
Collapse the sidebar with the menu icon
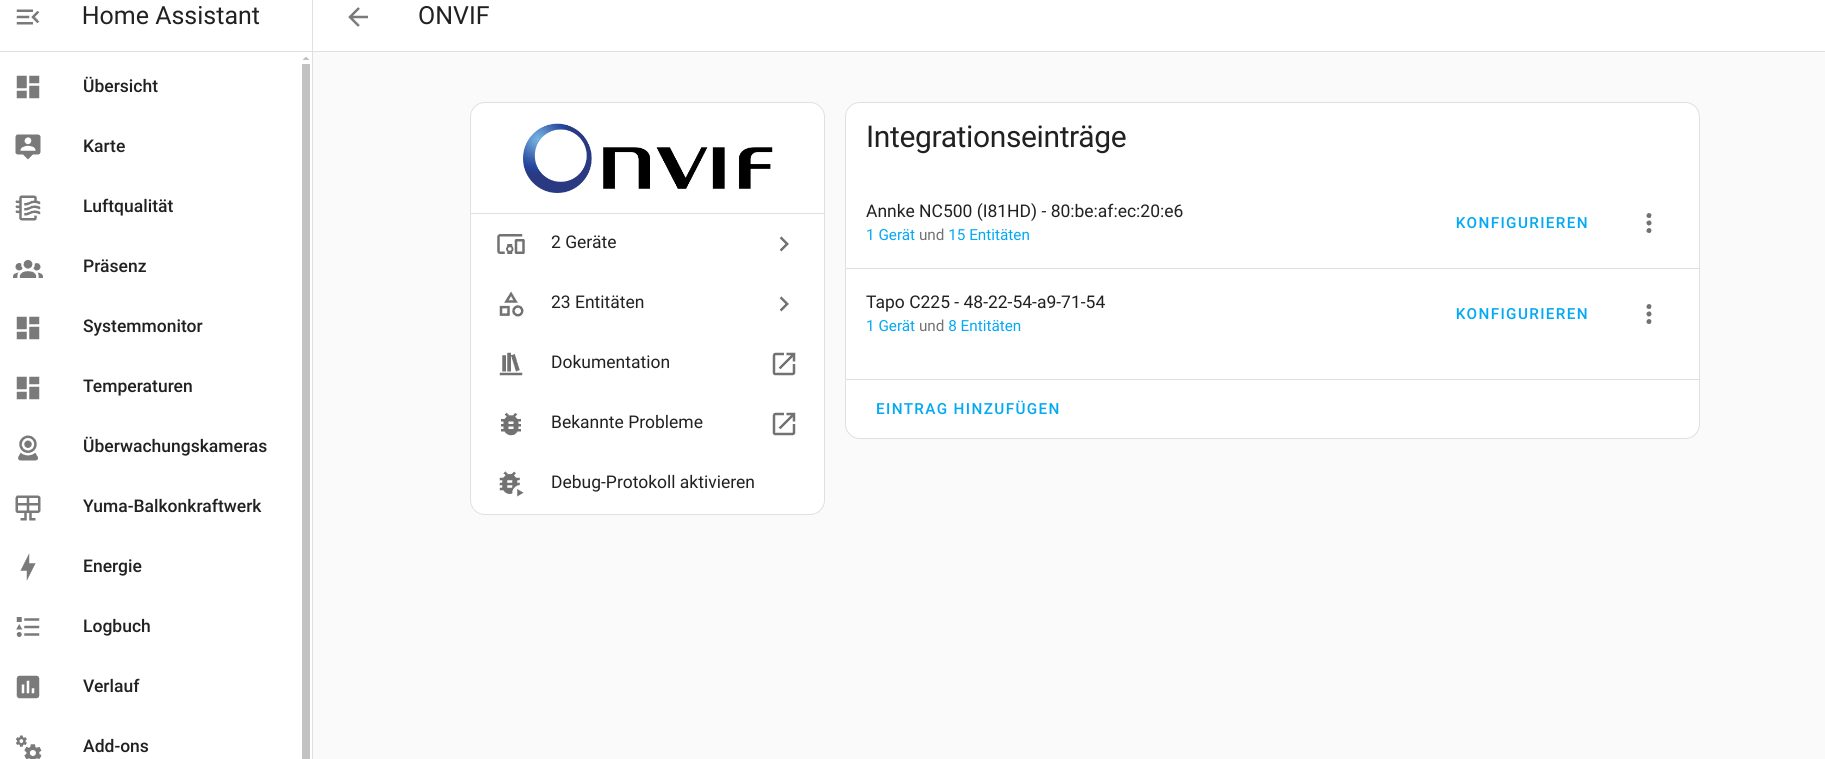pyautogui.click(x=28, y=17)
